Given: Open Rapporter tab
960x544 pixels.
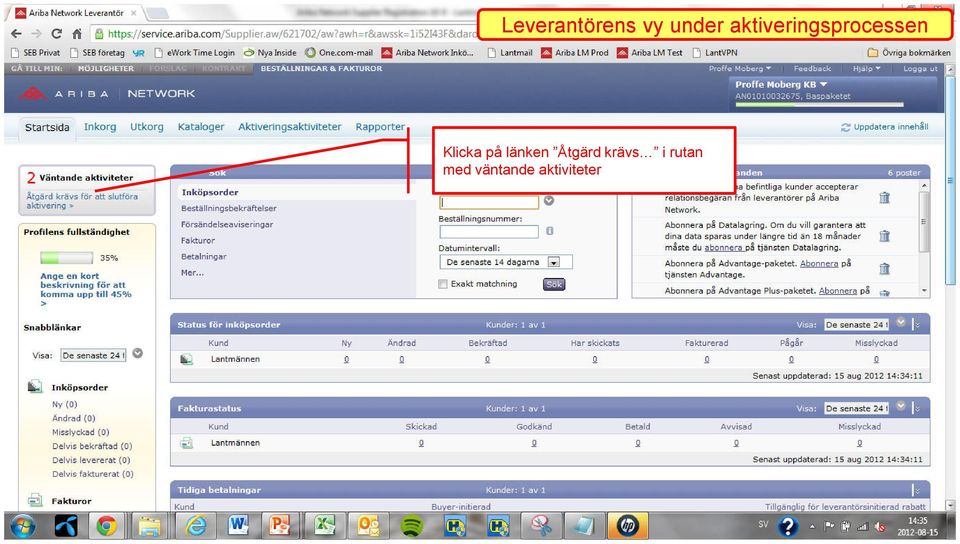Looking at the screenshot, I should pyautogui.click(x=380, y=127).
